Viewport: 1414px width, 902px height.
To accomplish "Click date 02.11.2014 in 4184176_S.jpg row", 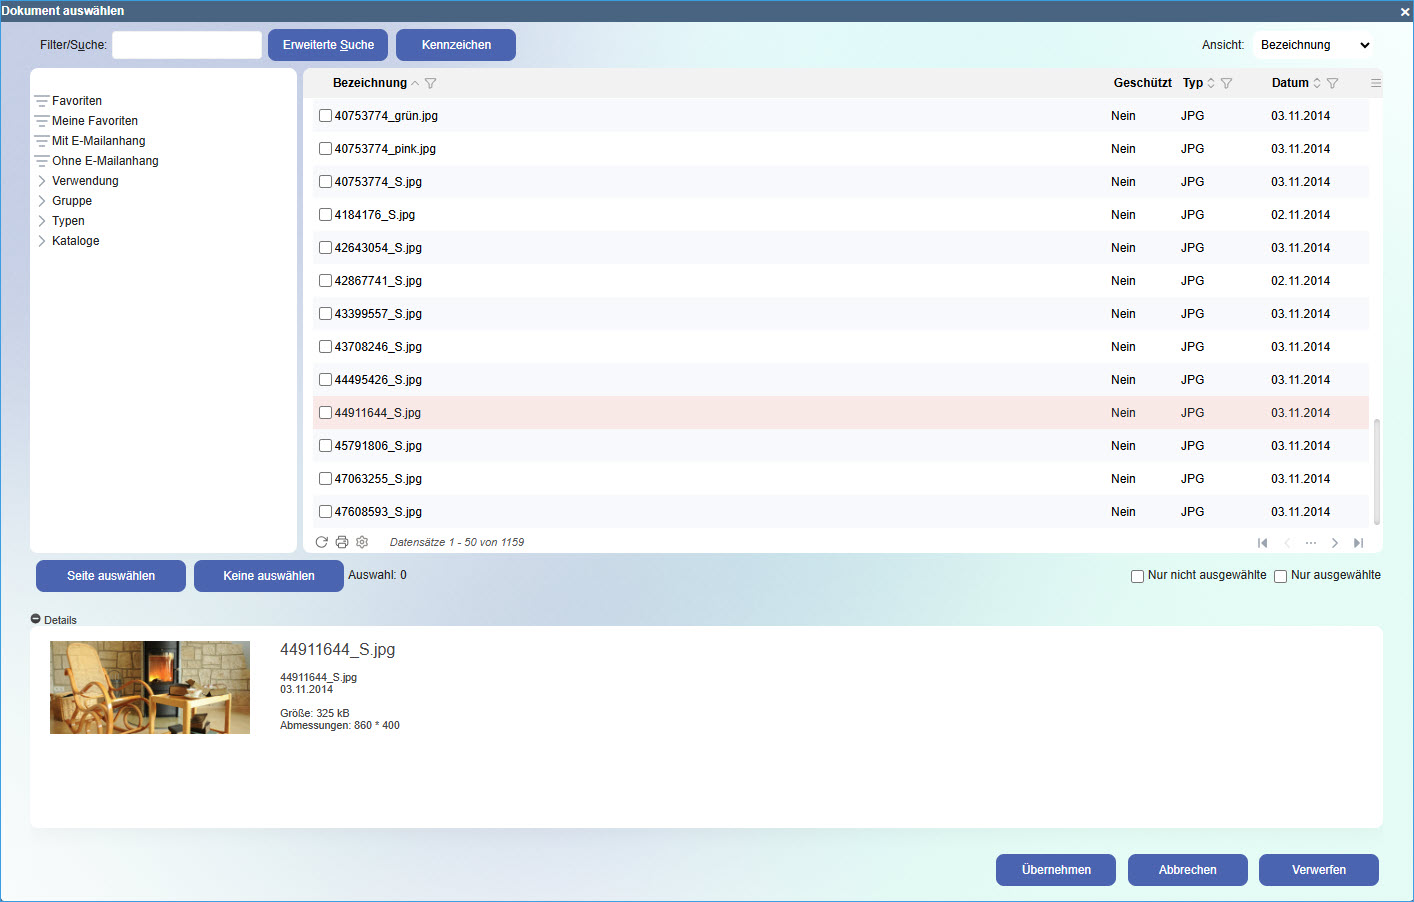I will point(1301,215).
